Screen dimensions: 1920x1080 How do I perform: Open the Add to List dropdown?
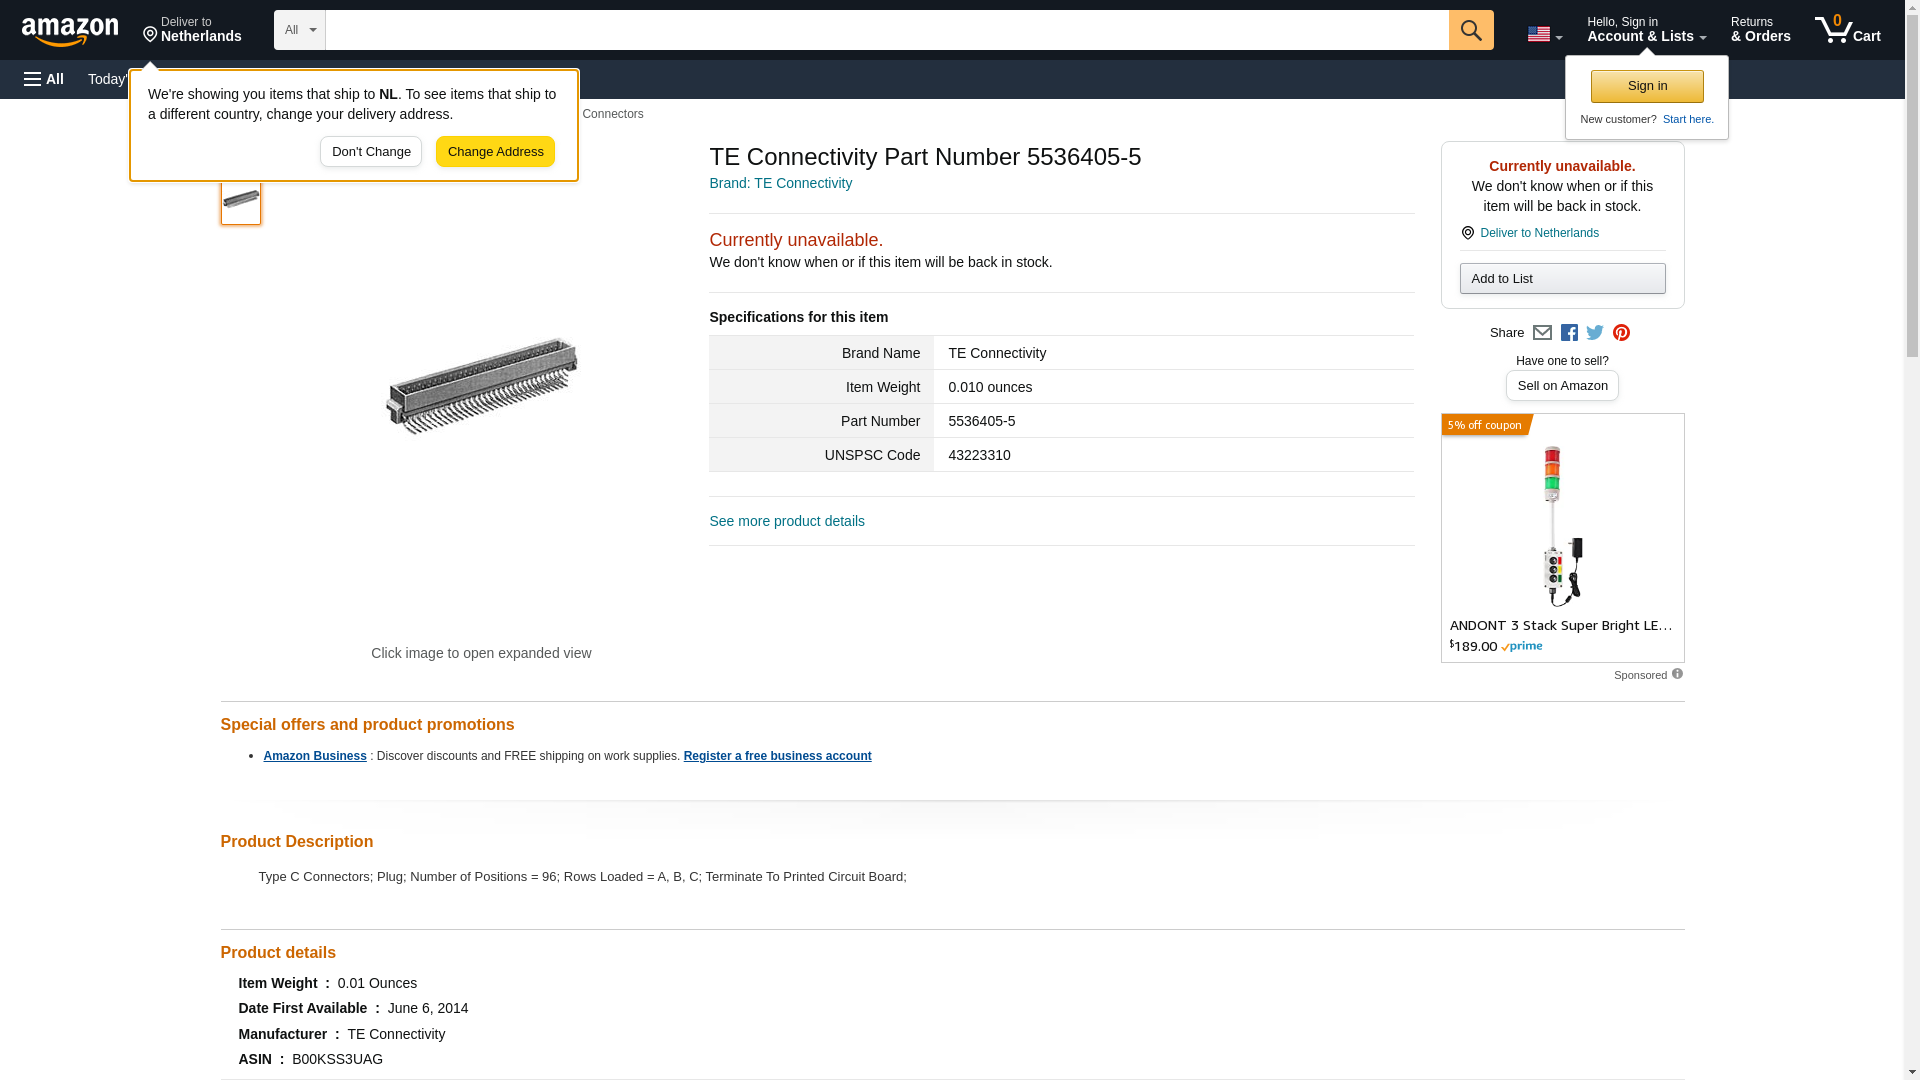[x=1562, y=279]
